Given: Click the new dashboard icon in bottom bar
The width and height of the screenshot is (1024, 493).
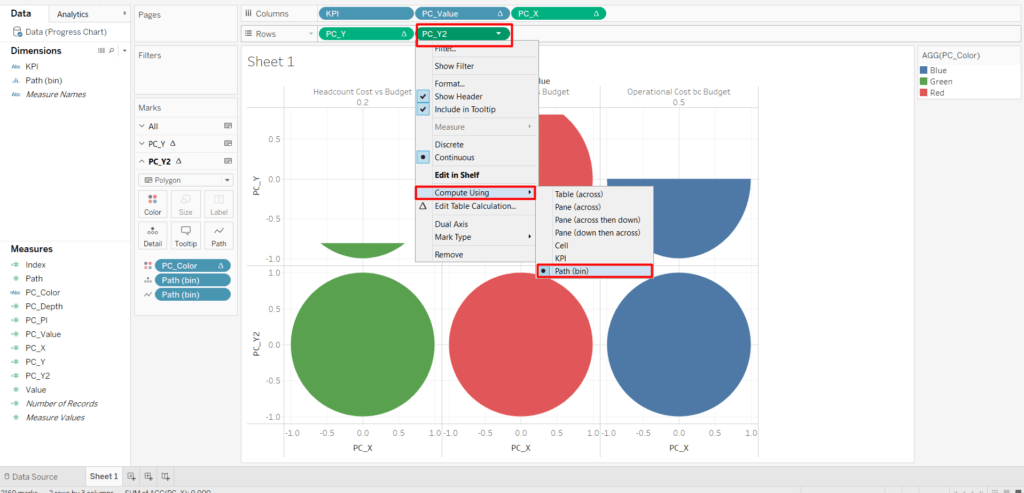Looking at the screenshot, I should tap(148, 477).
